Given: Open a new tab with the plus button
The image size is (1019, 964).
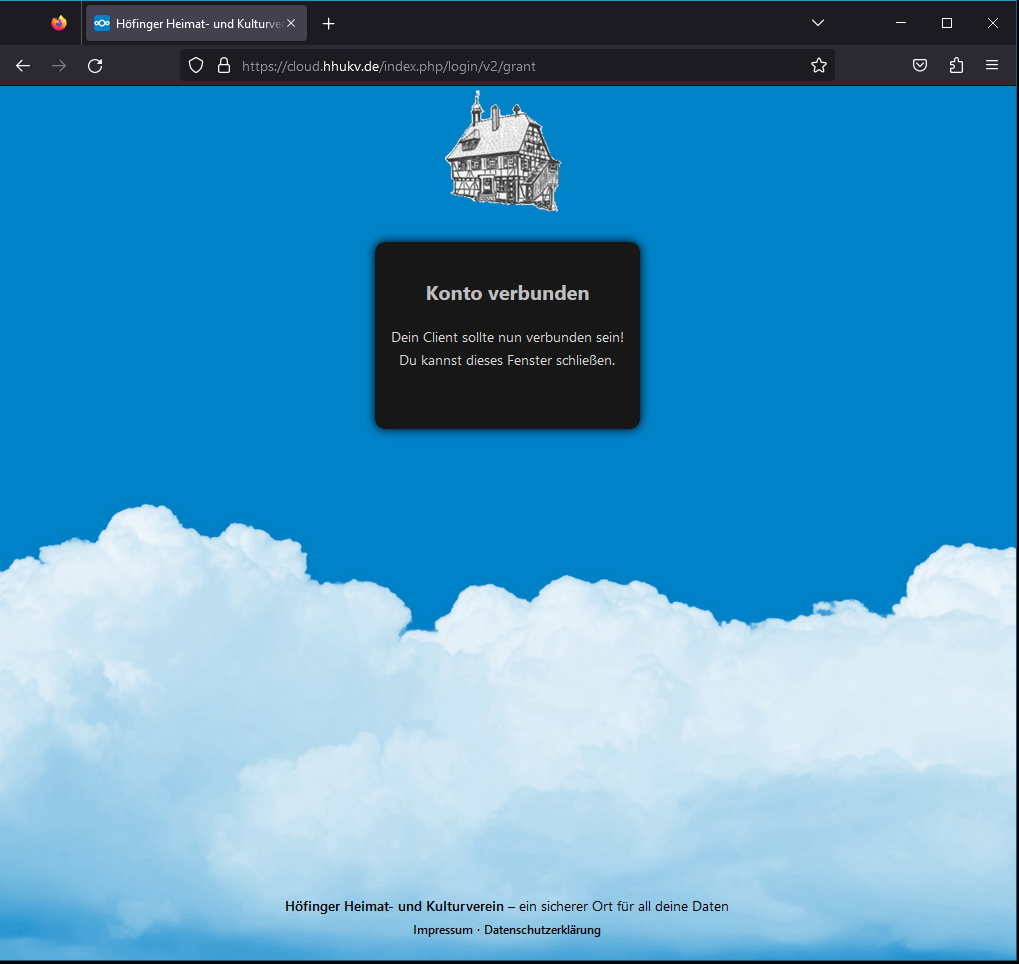Looking at the screenshot, I should pos(329,23).
